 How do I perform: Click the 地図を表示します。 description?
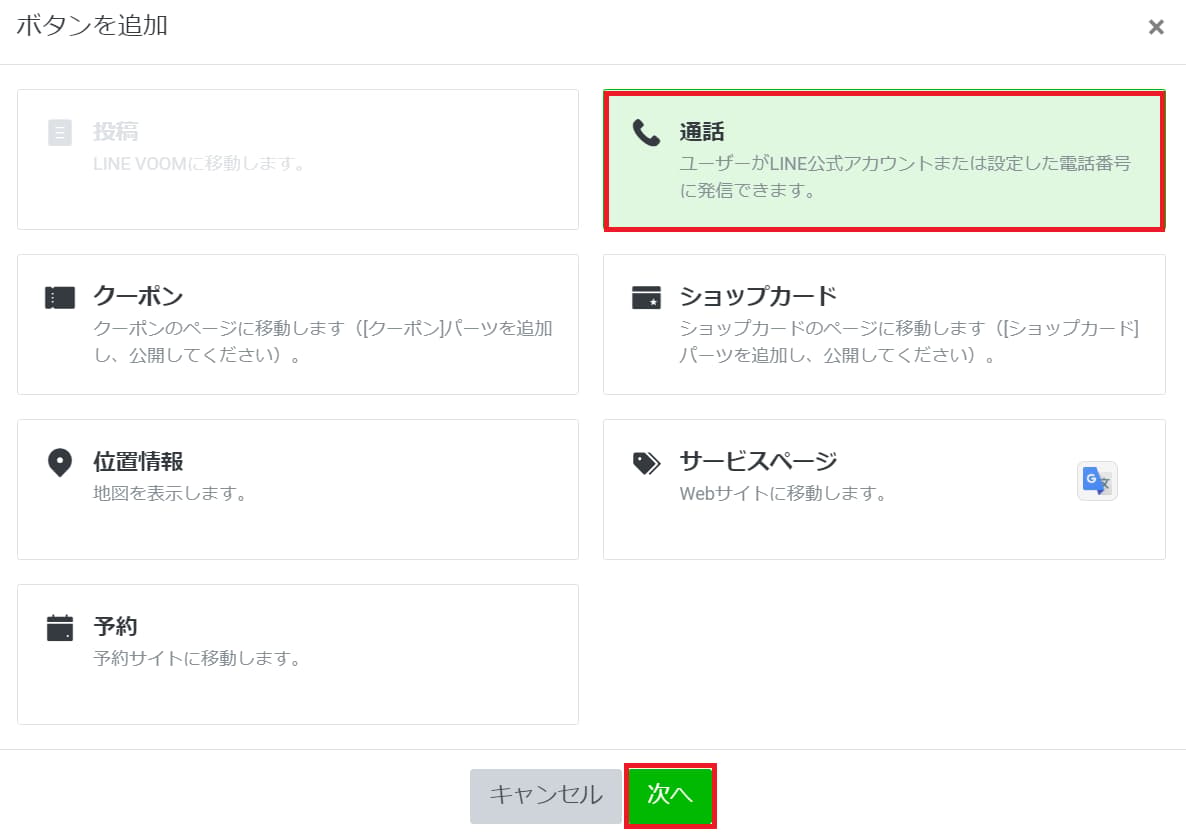[x=171, y=493]
